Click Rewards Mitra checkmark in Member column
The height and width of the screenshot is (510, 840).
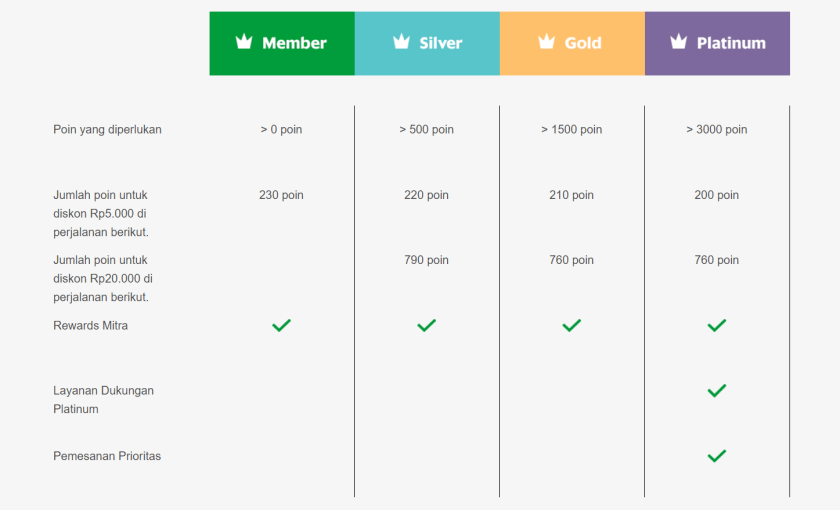coord(282,325)
